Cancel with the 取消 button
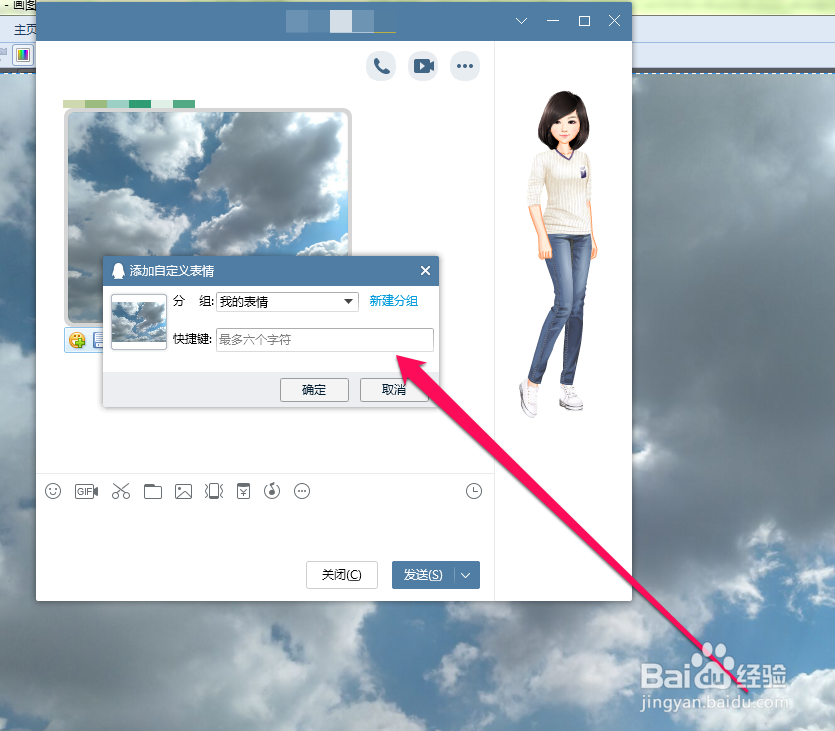 394,390
